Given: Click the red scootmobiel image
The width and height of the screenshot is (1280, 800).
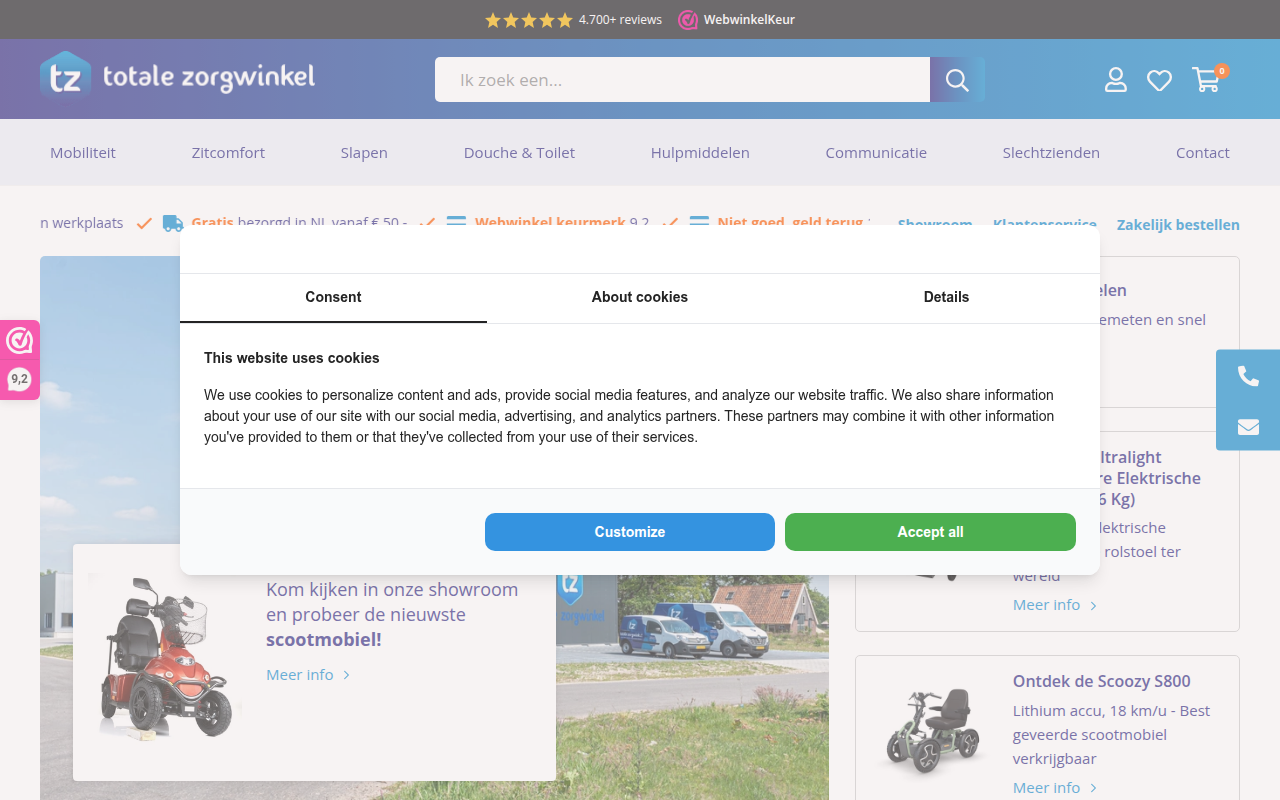Looking at the screenshot, I should tap(165, 657).
